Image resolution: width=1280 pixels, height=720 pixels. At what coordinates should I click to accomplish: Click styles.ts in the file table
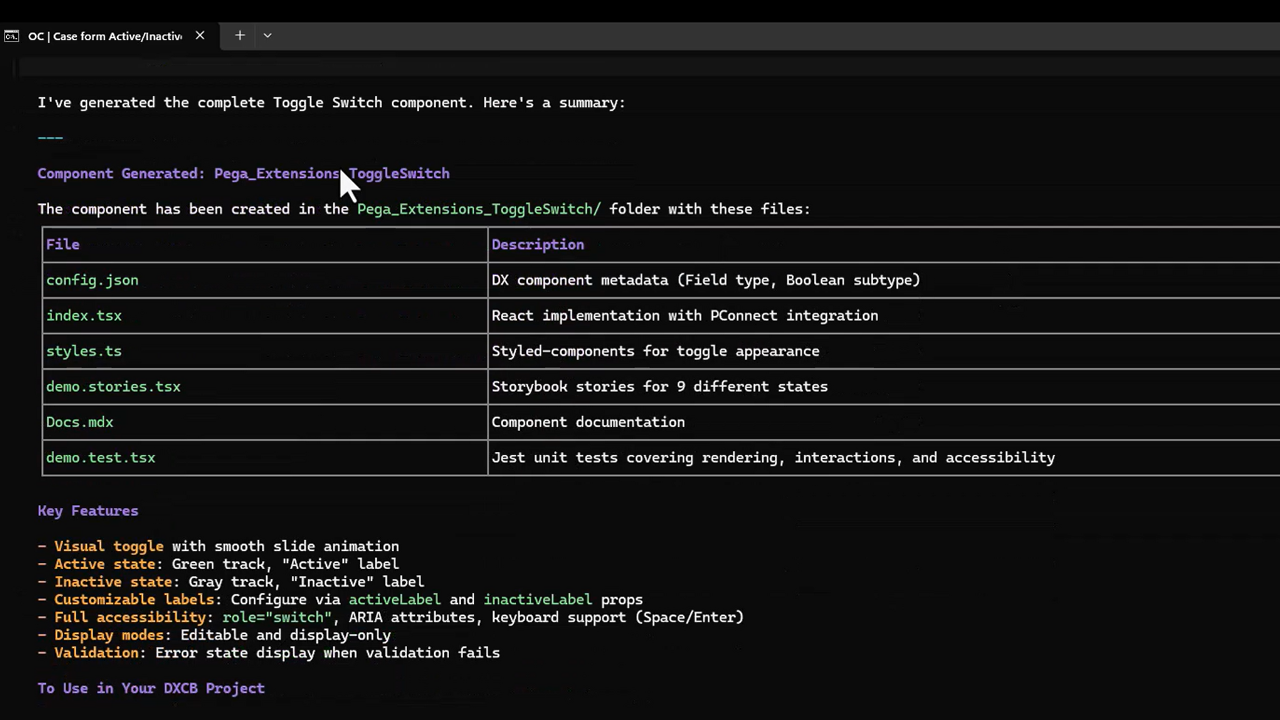(x=84, y=351)
